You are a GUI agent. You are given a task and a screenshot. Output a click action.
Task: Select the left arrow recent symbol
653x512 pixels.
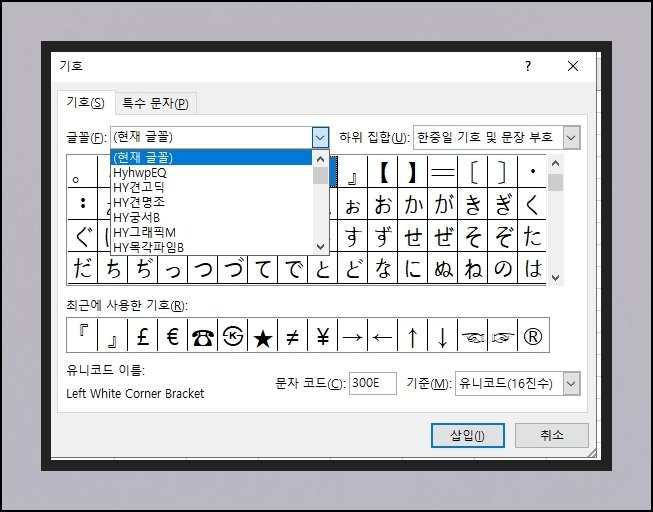tap(382, 335)
